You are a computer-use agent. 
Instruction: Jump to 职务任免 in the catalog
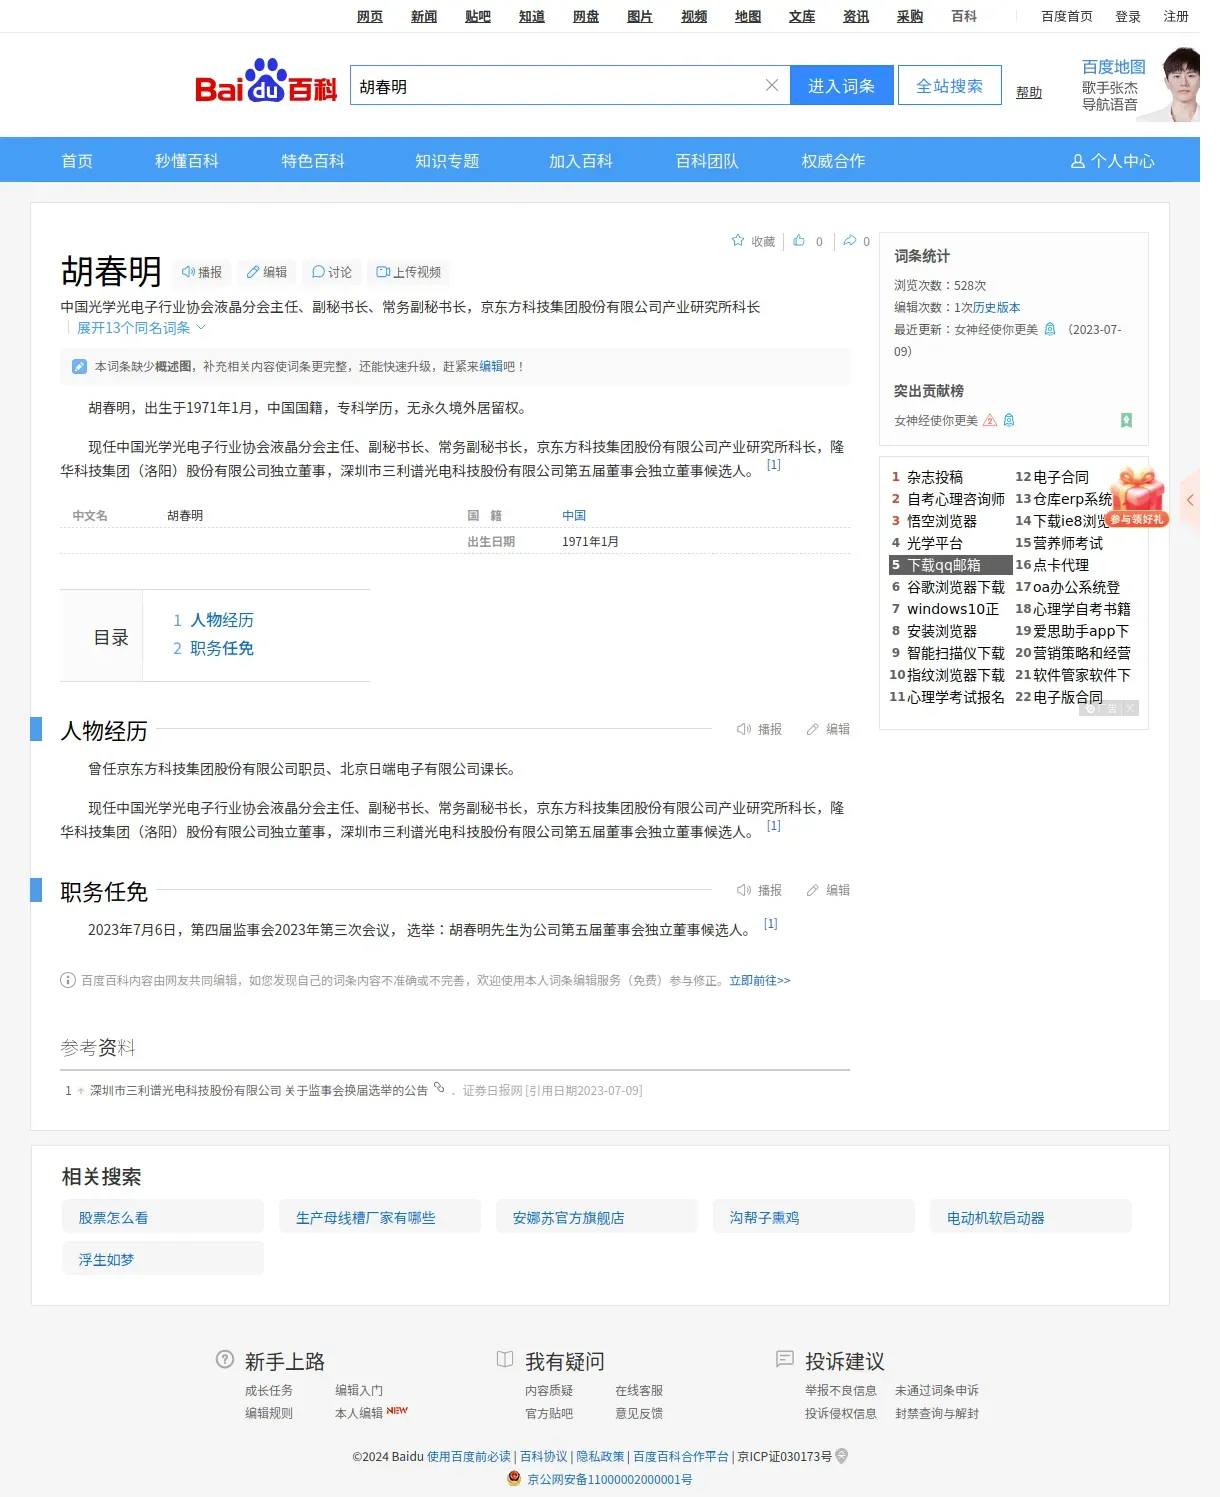(x=221, y=648)
